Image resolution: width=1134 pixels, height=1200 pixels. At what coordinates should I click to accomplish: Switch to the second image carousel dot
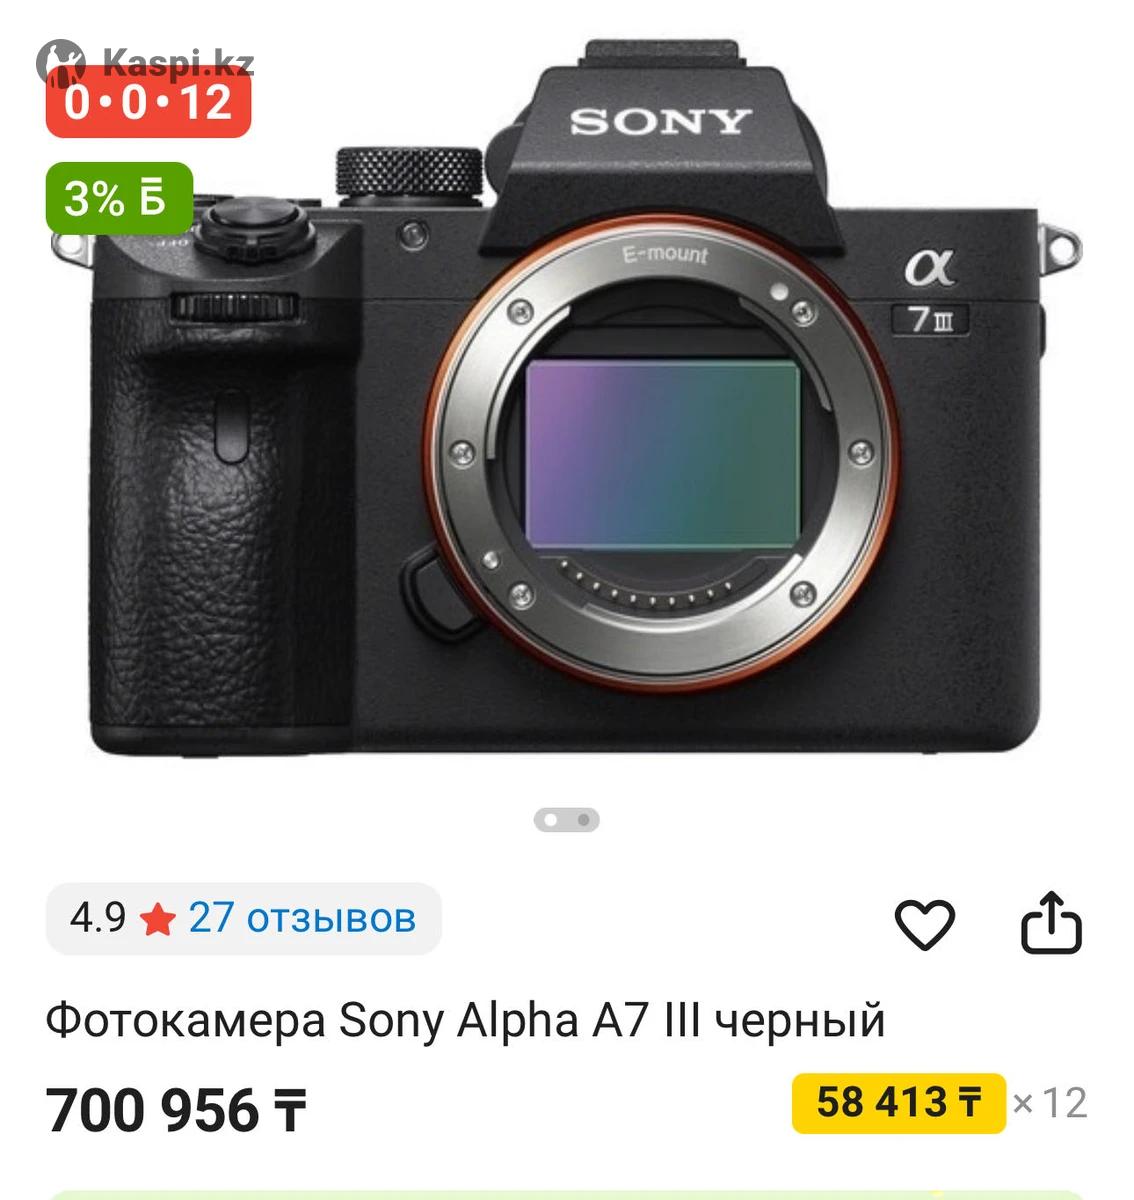click(584, 820)
